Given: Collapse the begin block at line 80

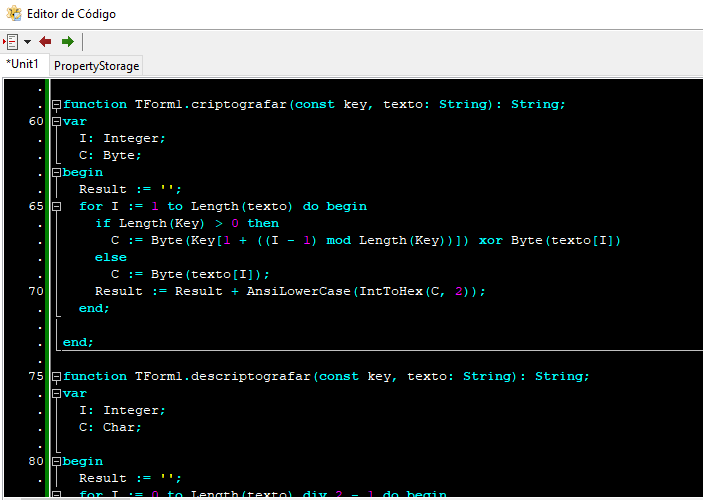Looking at the screenshot, I should [56, 461].
